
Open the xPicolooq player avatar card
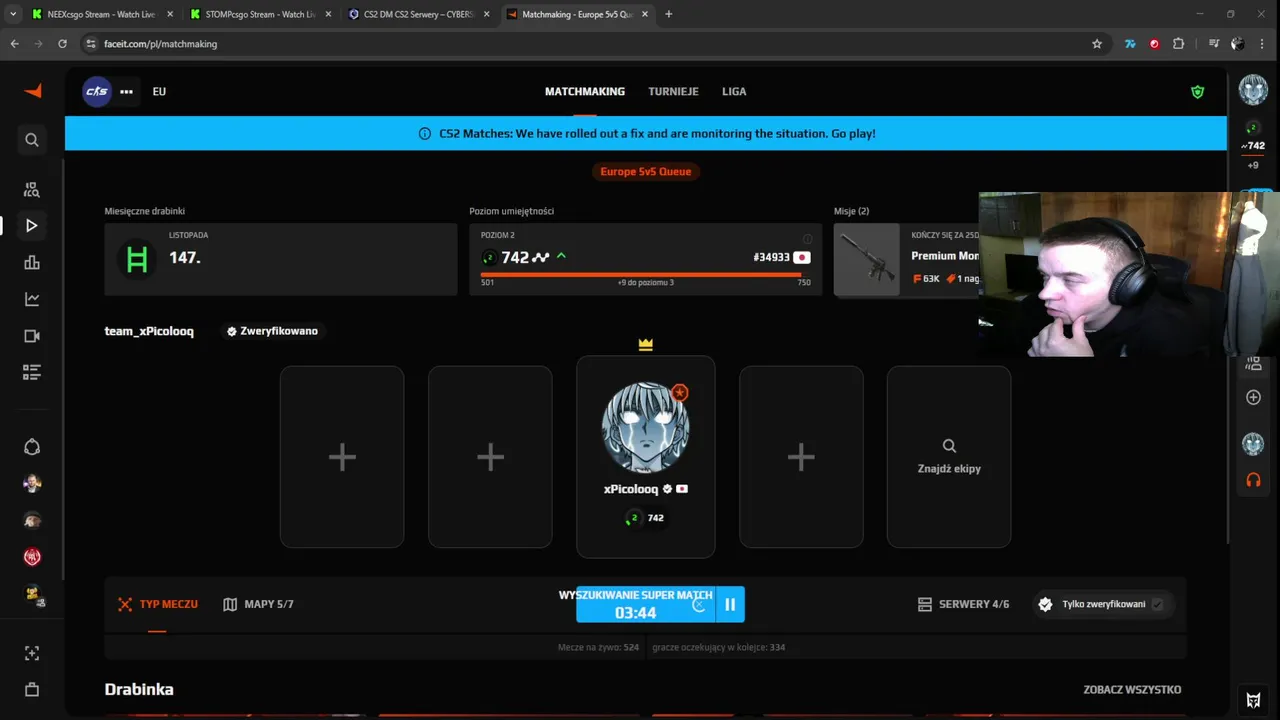(x=645, y=457)
